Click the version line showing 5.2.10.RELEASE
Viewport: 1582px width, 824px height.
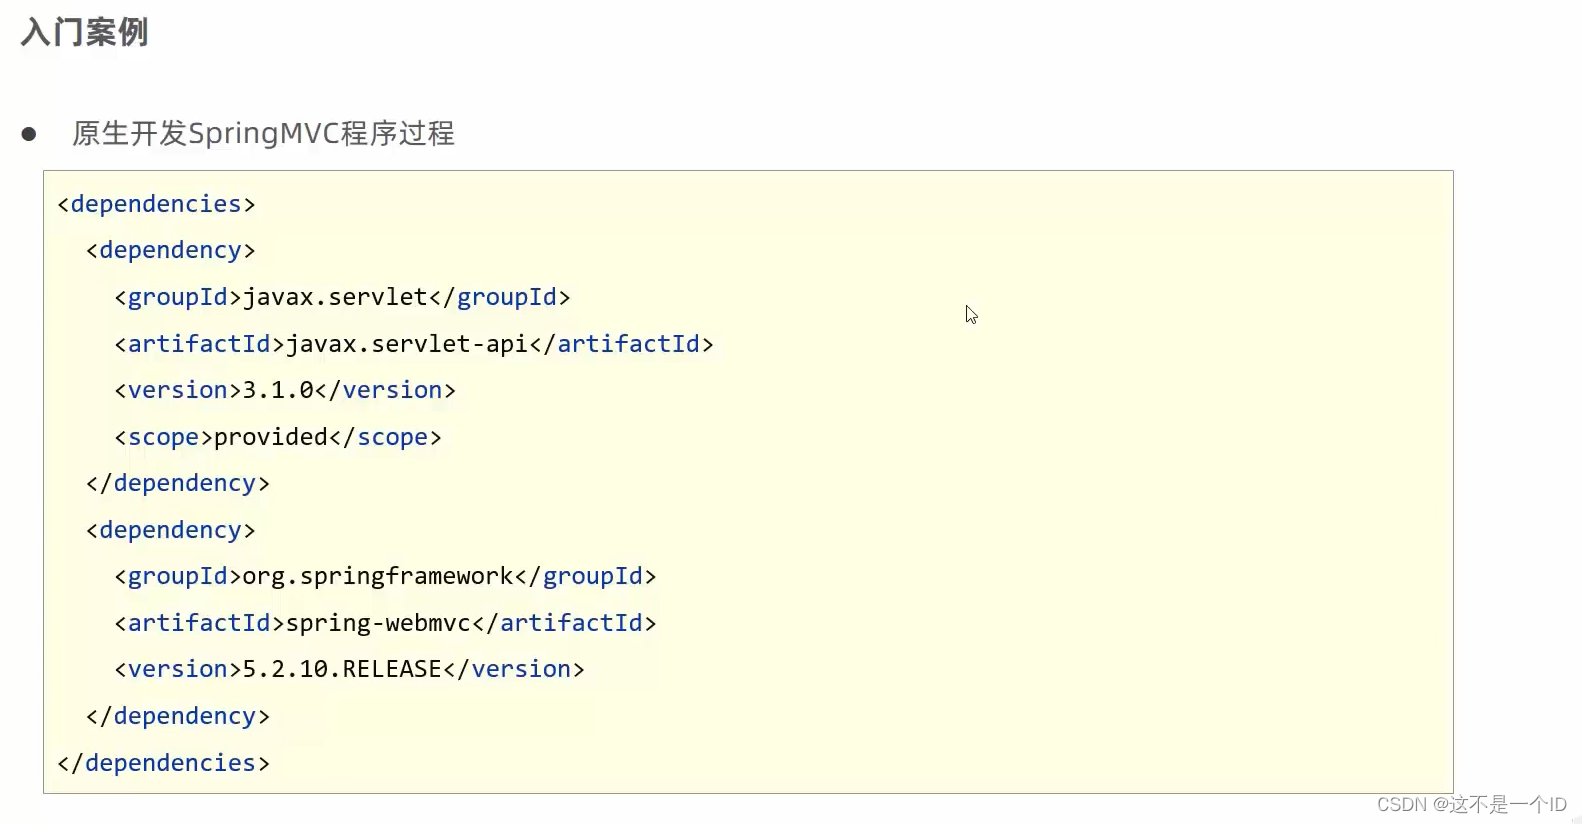point(350,669)
